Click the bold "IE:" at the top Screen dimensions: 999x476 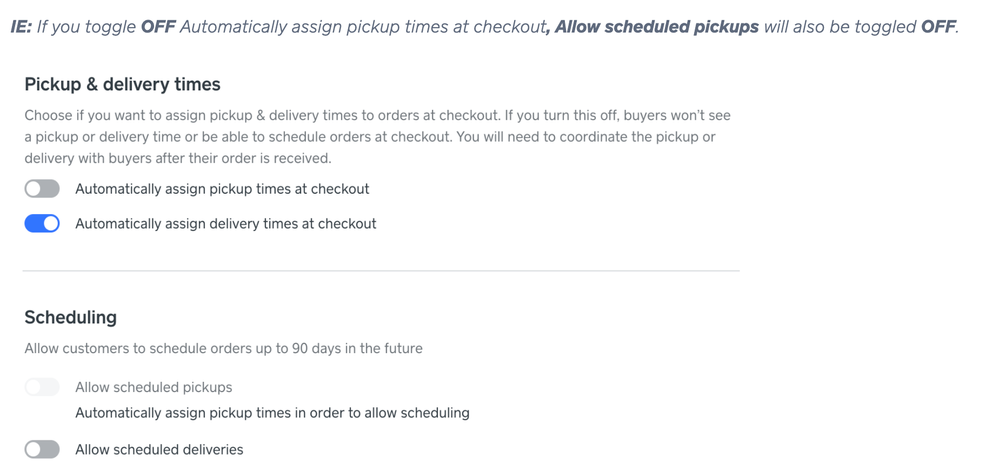21,27
